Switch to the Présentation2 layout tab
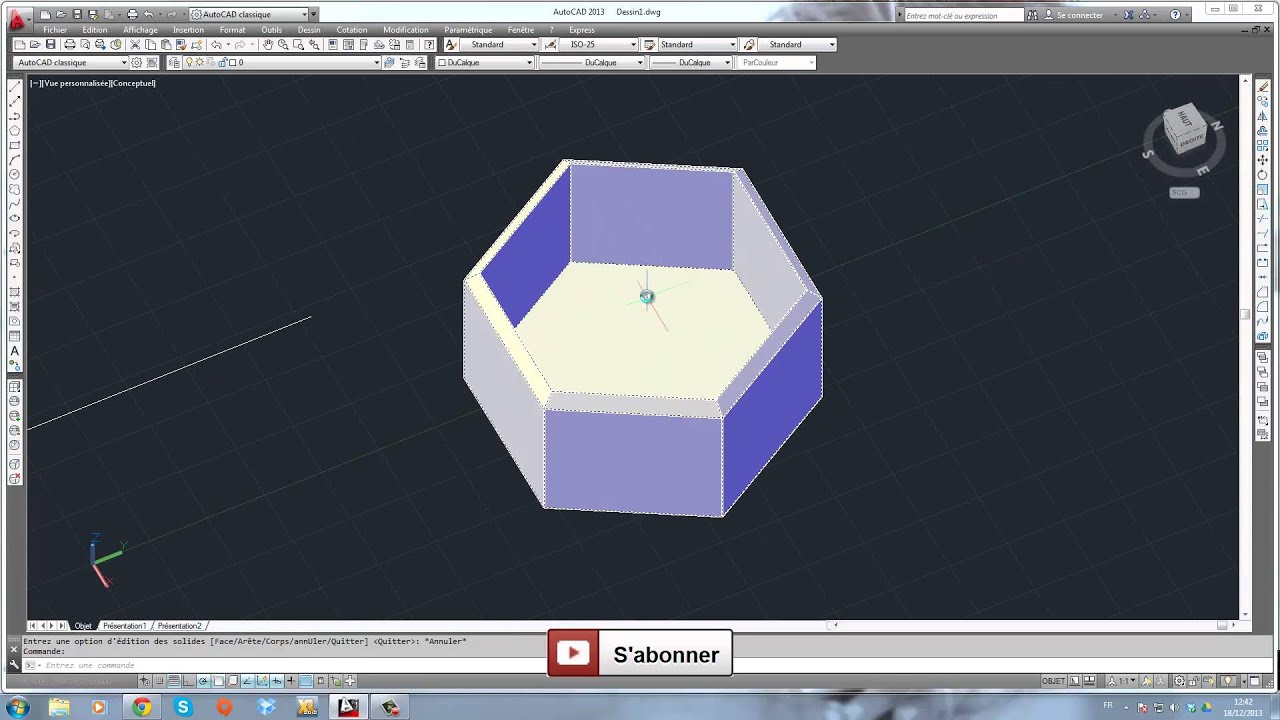This screenshot has width=1280, height=720. (x=179, y=626)
